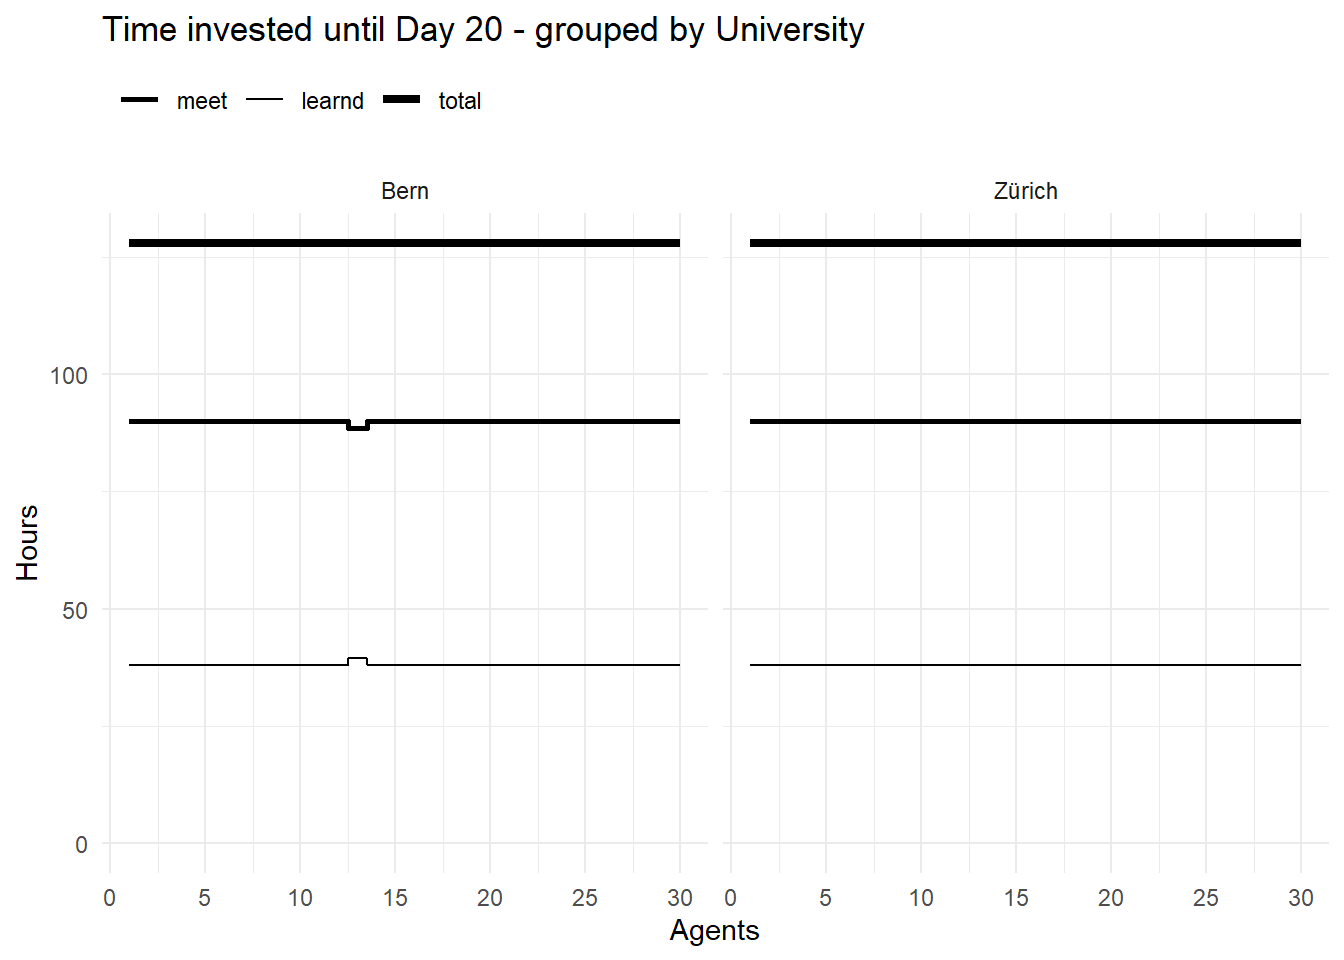Click the Agents x-axis label

click(714, 930)
